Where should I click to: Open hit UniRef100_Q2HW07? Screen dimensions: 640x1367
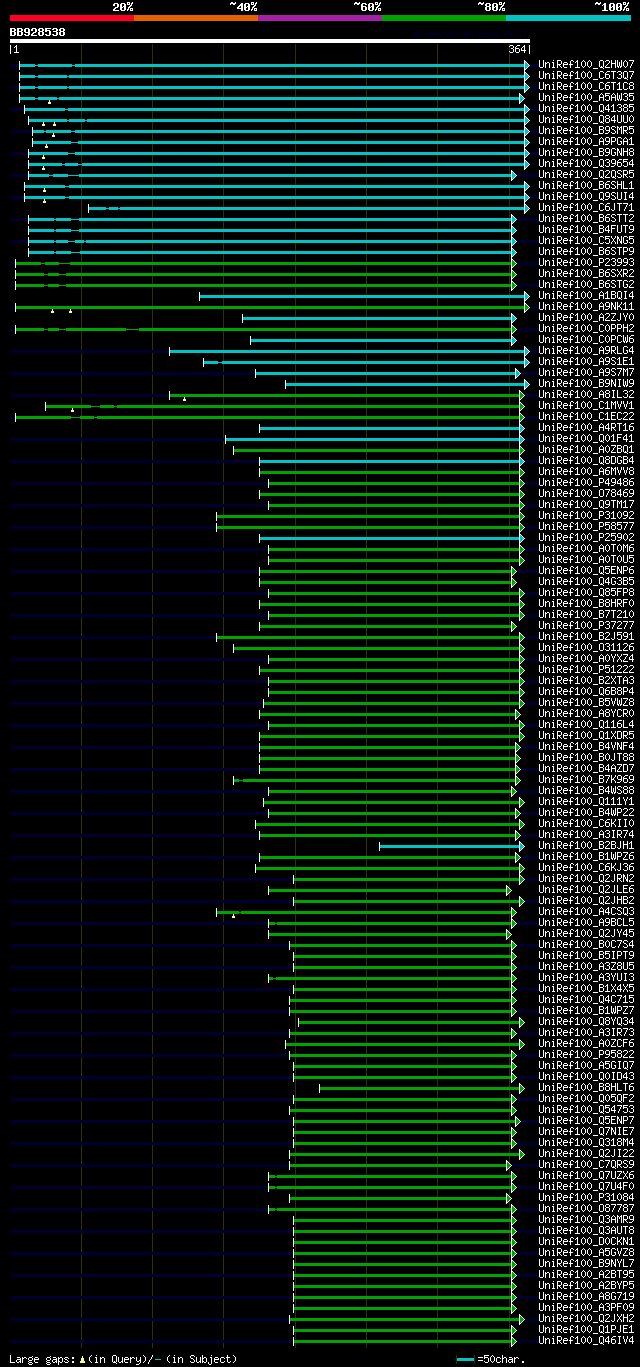(586, 64)
